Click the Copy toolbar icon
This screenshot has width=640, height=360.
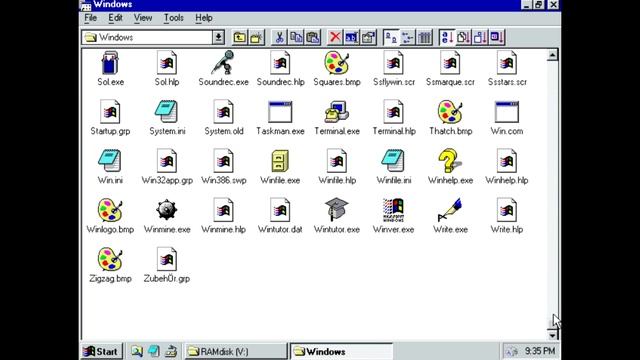click(296, 38)
